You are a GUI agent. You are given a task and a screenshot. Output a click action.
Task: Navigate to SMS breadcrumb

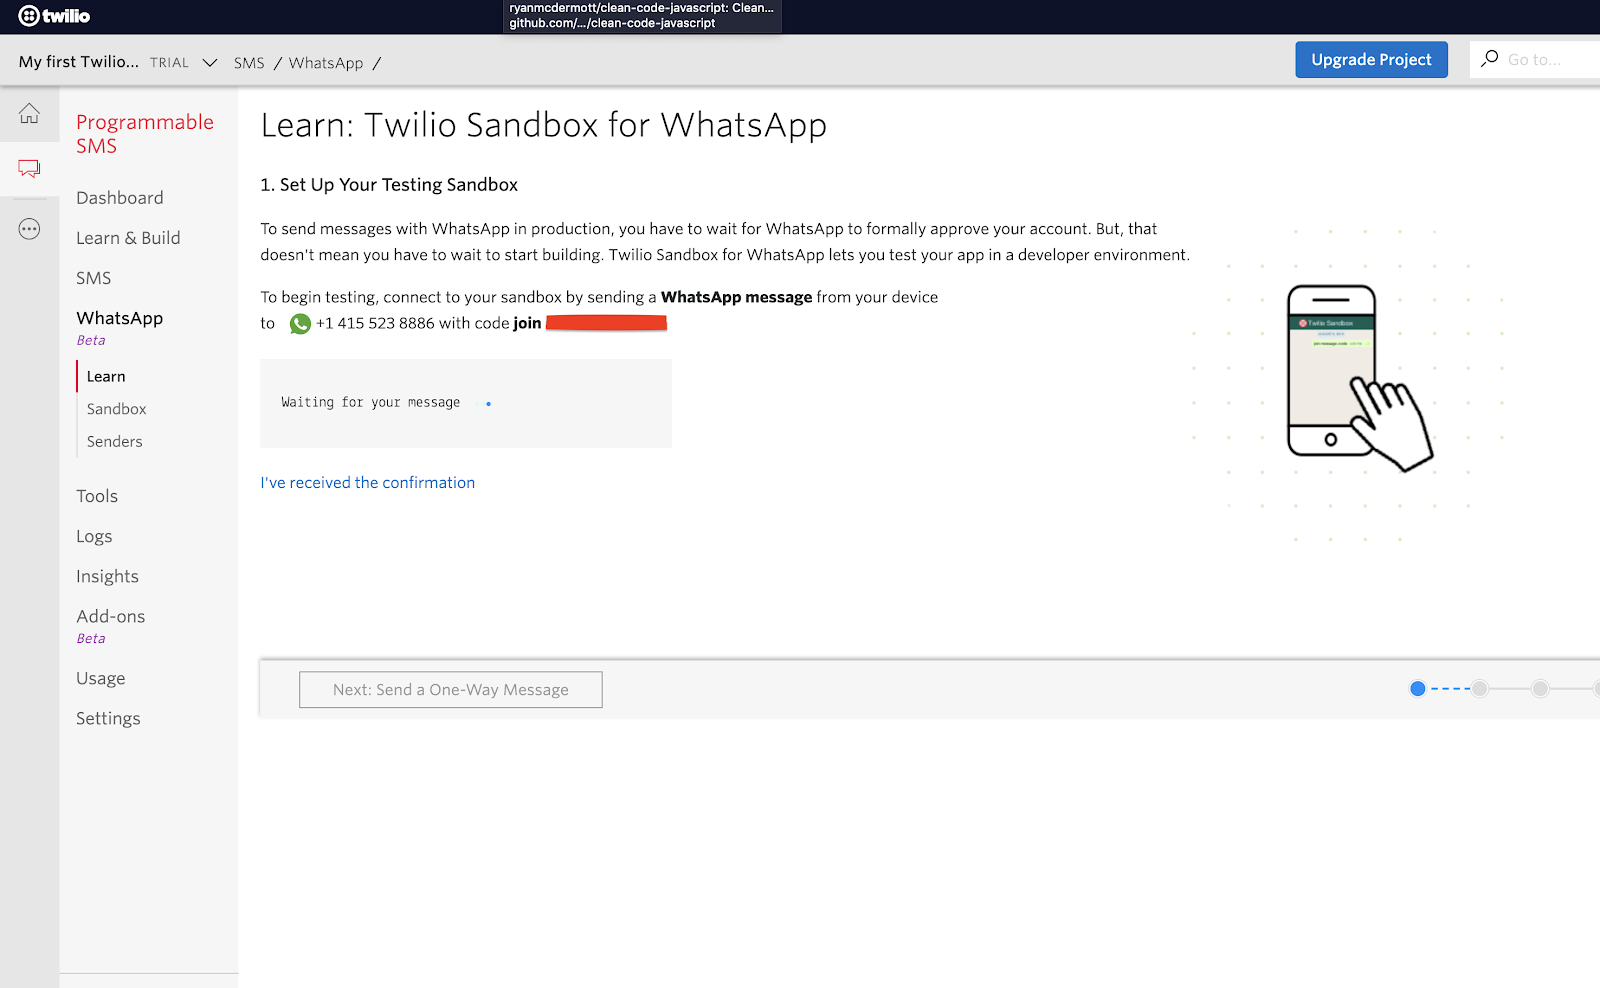point(249,63)
